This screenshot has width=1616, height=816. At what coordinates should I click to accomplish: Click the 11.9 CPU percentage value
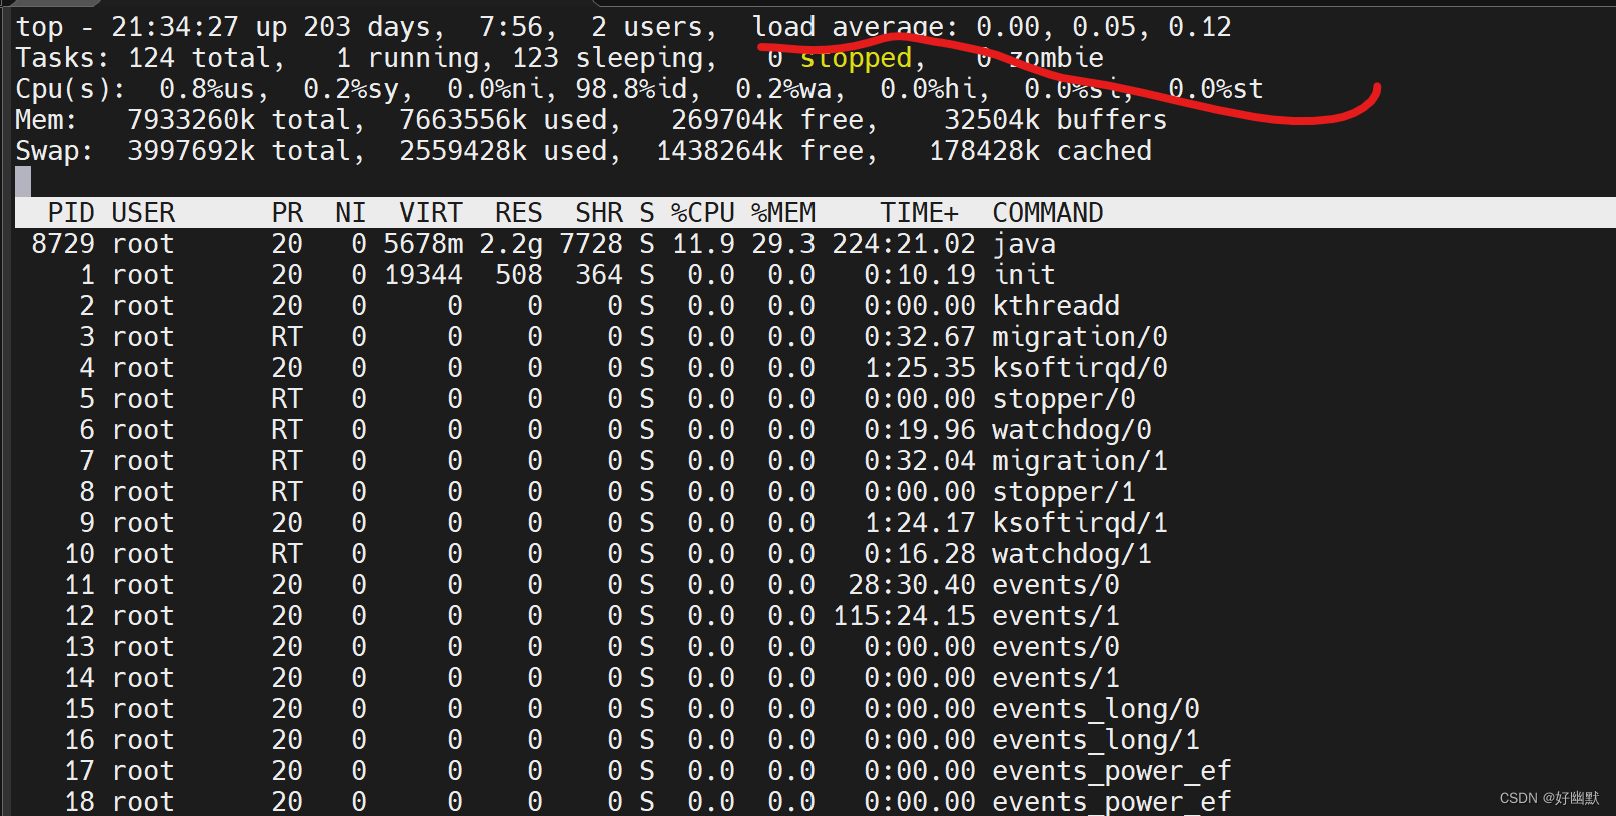point(703,244)
